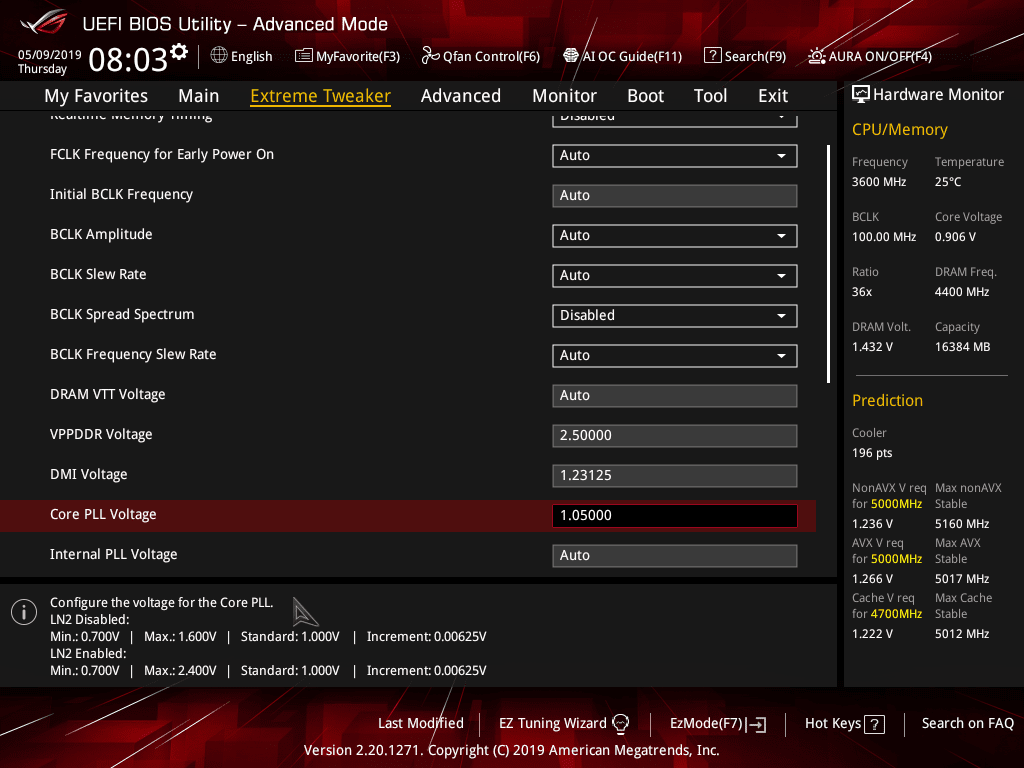Select the BCLK Spread Spectrum label
The height and width of the screenshot is (768, 1024).
[122, 314]
